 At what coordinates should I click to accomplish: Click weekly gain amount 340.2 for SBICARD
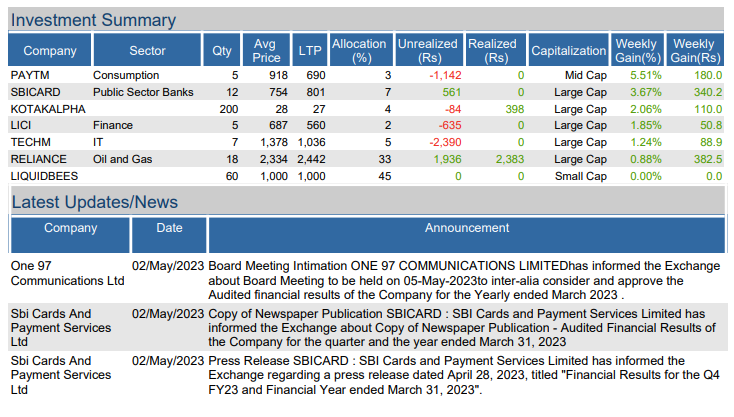tap(708, 92)
